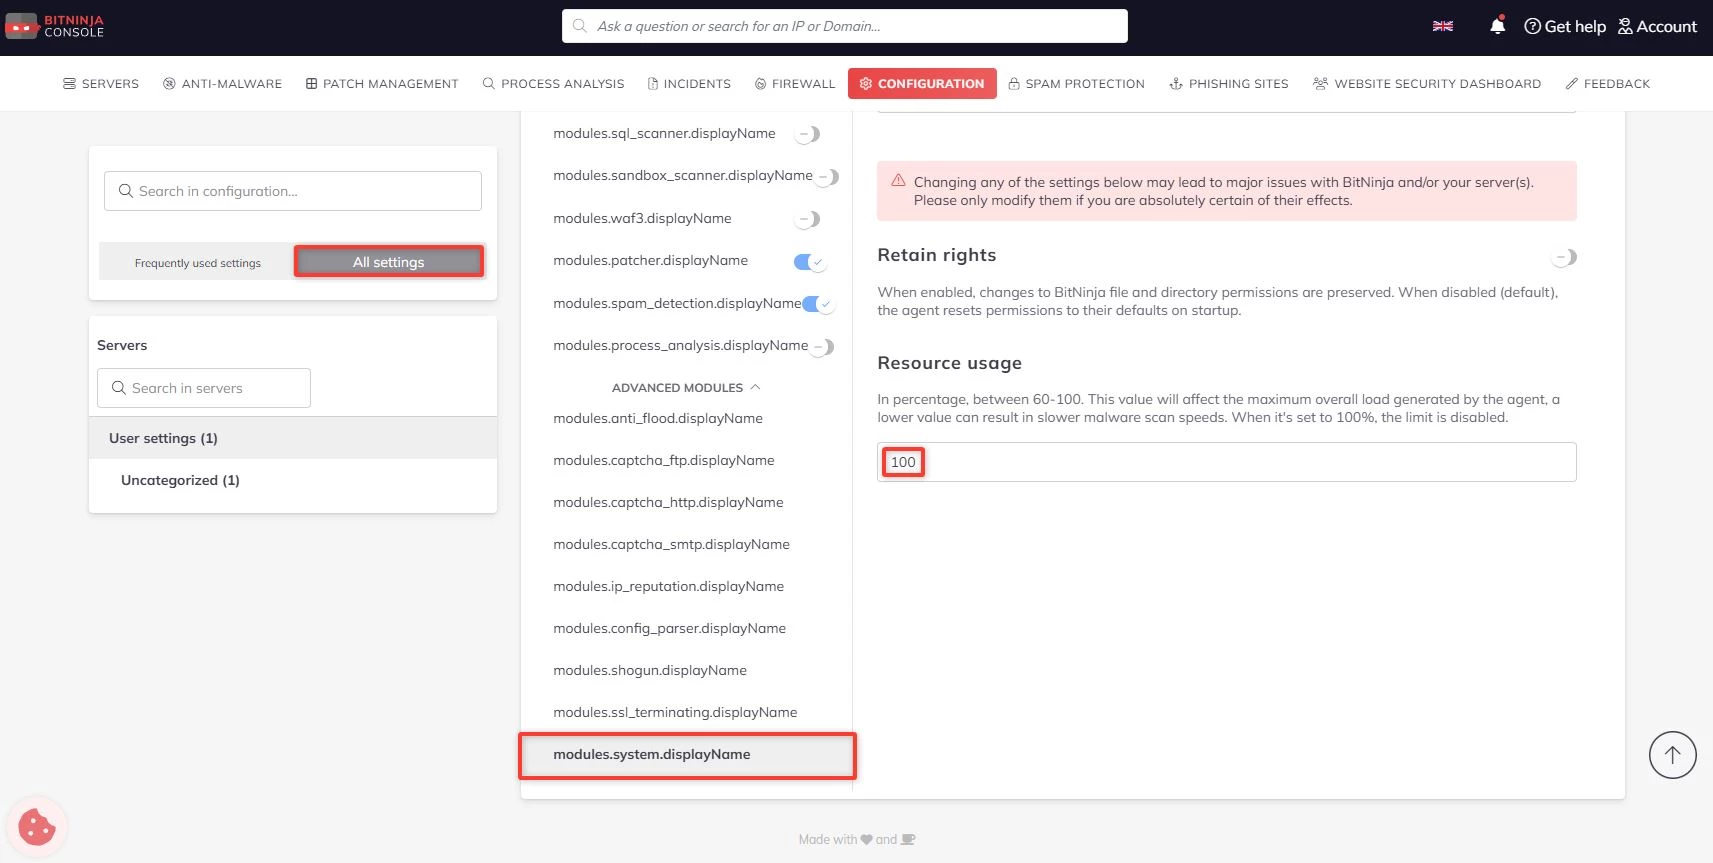Open the notifications bell
This screenshot has height=863, width=1713.
tap(1497, 26)
